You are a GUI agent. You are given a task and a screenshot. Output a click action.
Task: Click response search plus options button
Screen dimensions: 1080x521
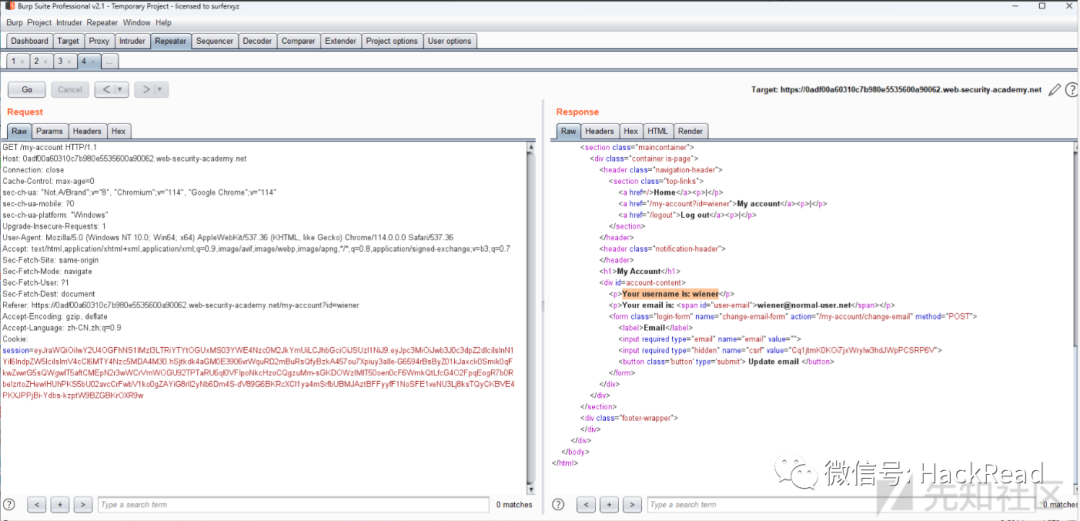(609, 504)
